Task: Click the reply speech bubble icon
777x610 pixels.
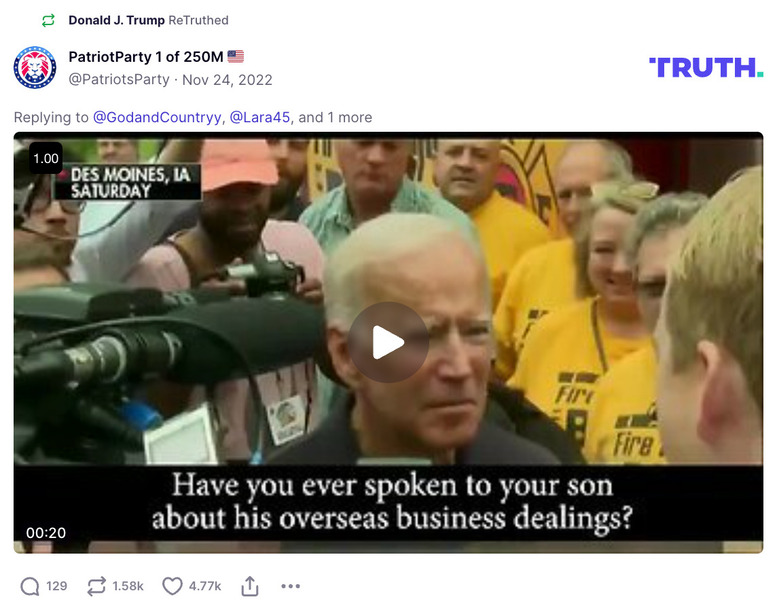Action: coord(30,586)
